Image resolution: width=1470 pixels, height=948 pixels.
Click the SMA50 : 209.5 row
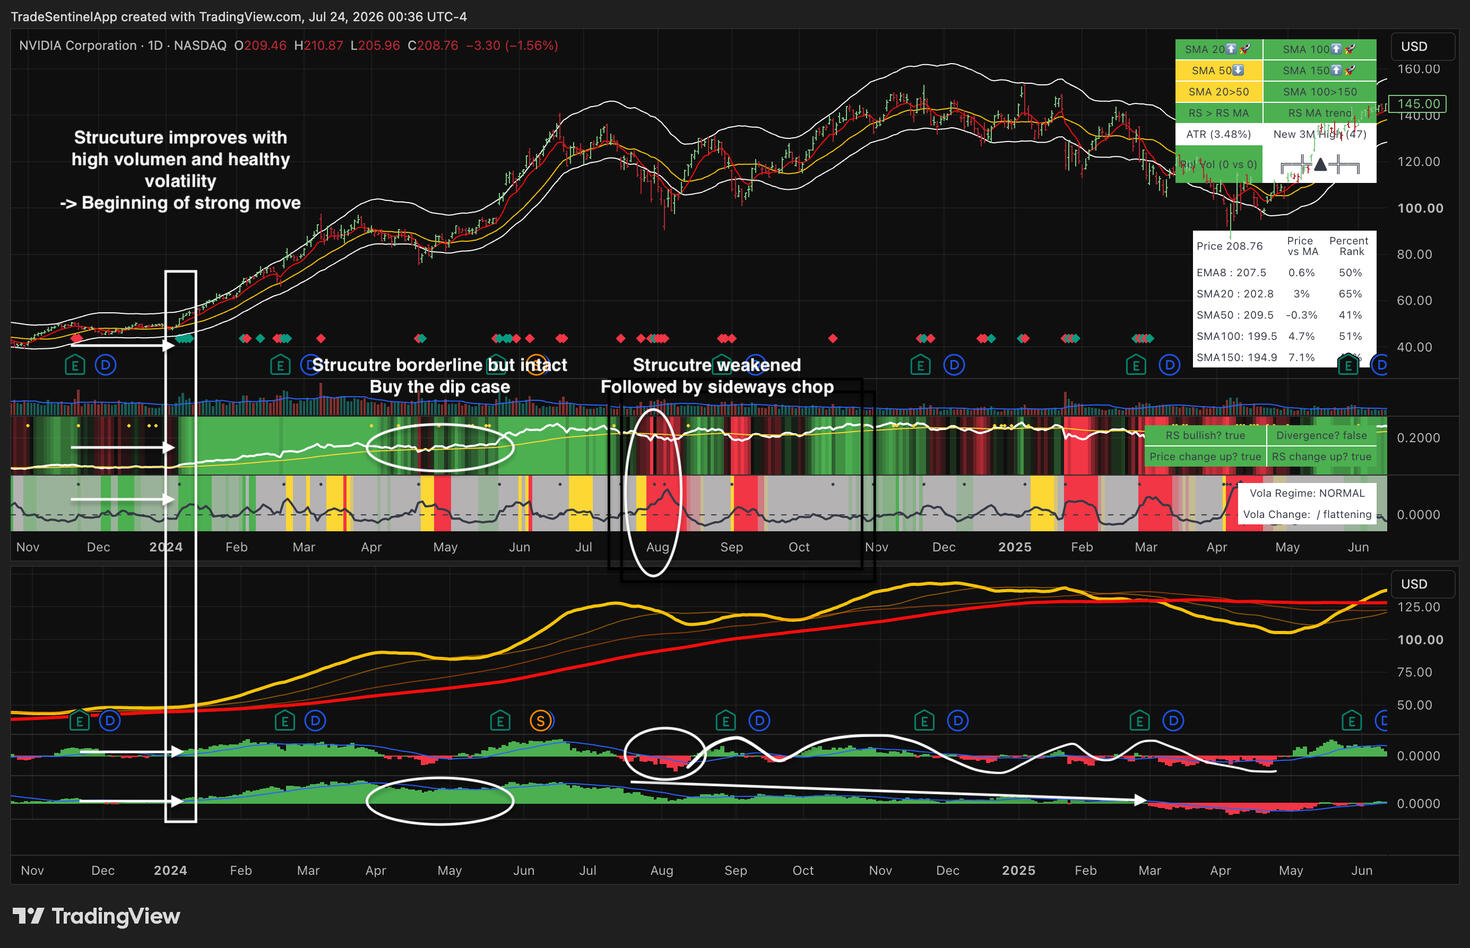pyautogui.click(x=1284, y=315)
